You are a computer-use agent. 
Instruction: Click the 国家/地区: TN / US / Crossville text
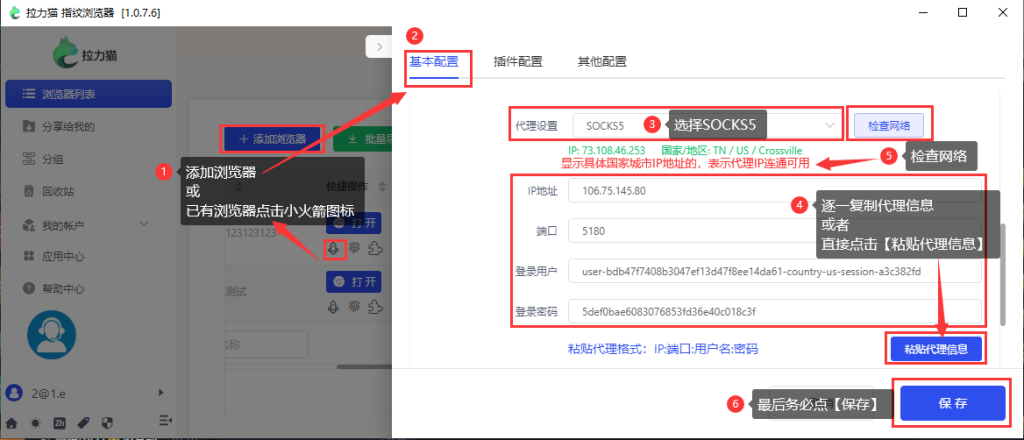731,150
